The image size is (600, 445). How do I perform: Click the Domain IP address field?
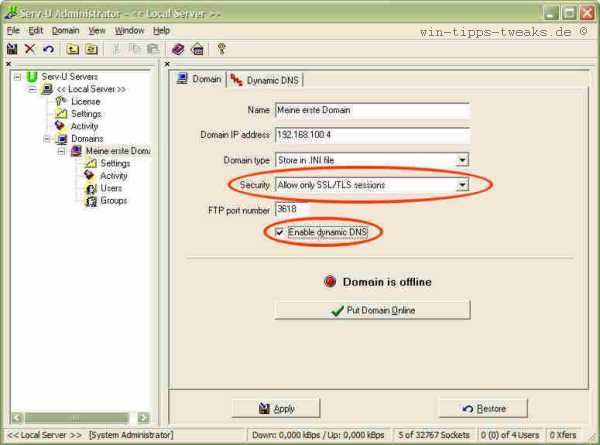[372, 135]
